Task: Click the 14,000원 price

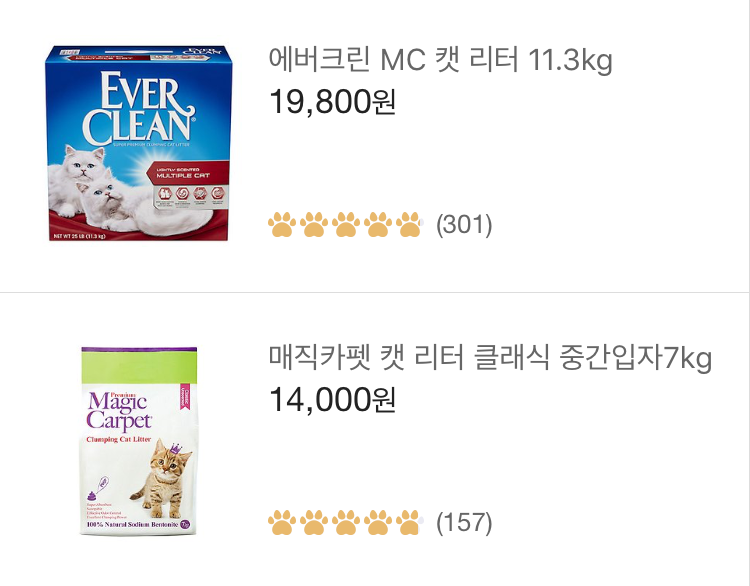Action: click(x=332, y=399)
